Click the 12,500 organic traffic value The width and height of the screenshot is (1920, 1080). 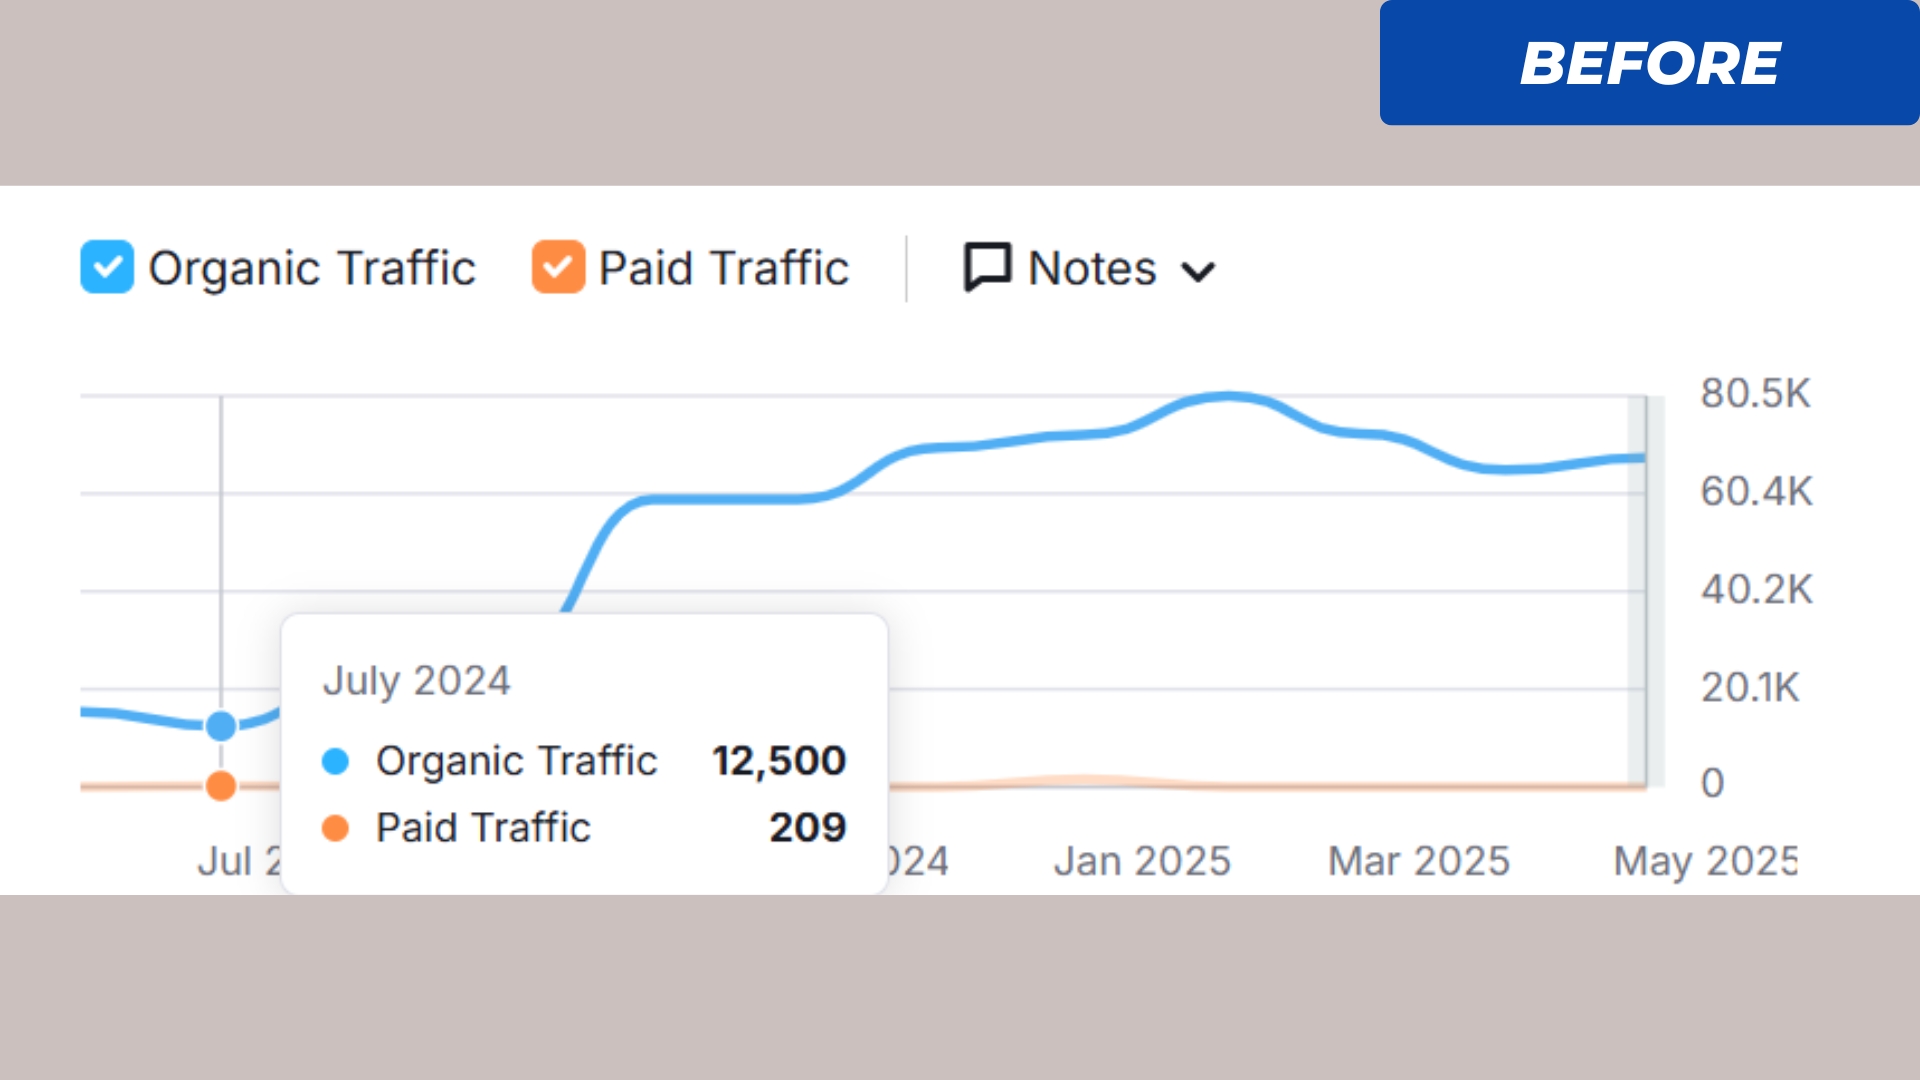779,761
